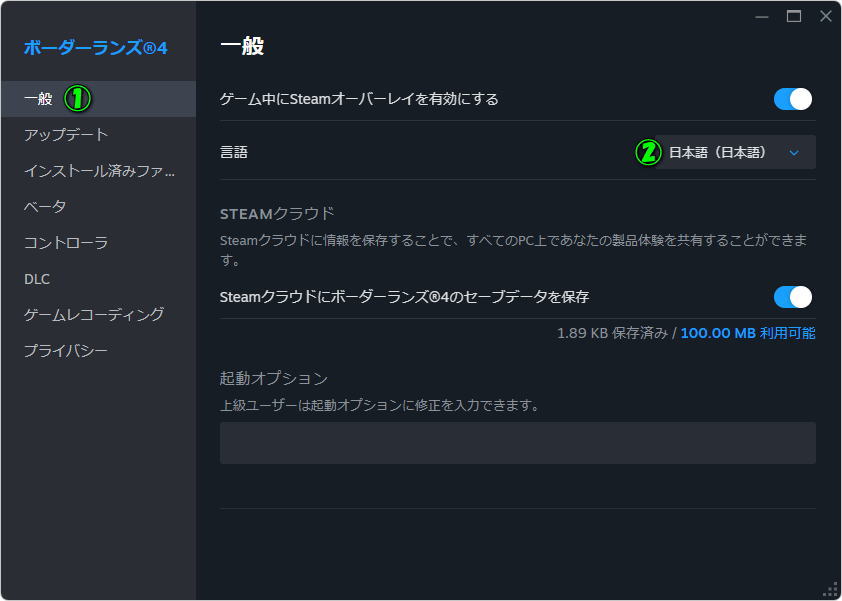Grab the window resize grip icon
The image size is (842, 601).
(830, 590)
